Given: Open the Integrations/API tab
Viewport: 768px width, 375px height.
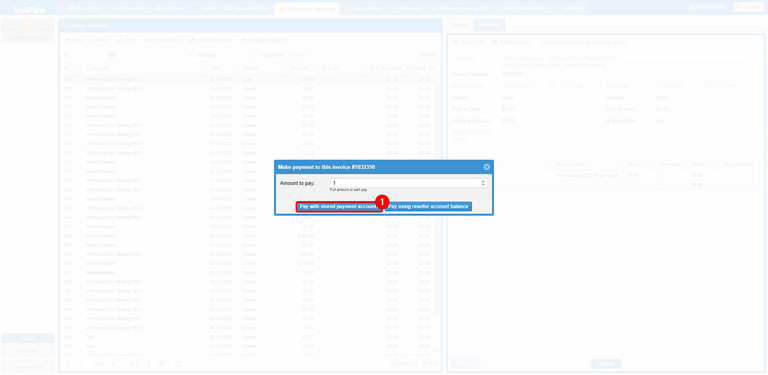Looking at the screenshot, I should (x=522, y=8).
